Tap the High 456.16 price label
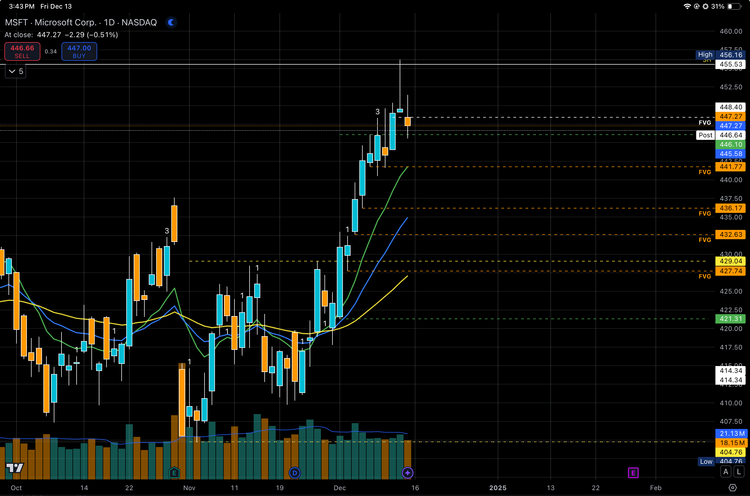The image size is (750, 496). pos(720,55)
